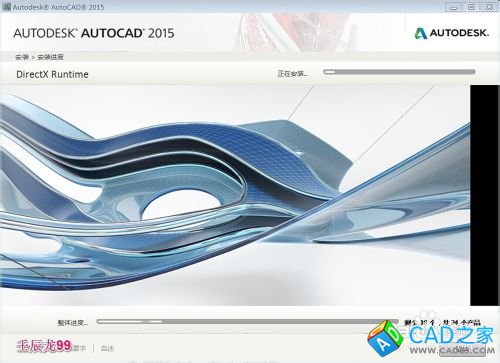Viewport: 500px width, 363px height.
Task: Click the AUTODESK AUTOCAD 2015 heading
Action: click(94, 33)
